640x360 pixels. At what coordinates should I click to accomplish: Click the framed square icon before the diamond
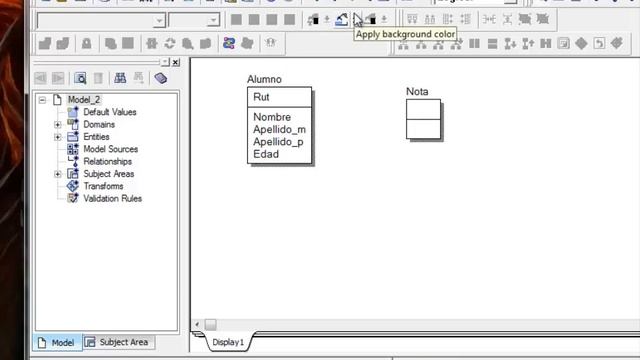[x=564, y=43]
